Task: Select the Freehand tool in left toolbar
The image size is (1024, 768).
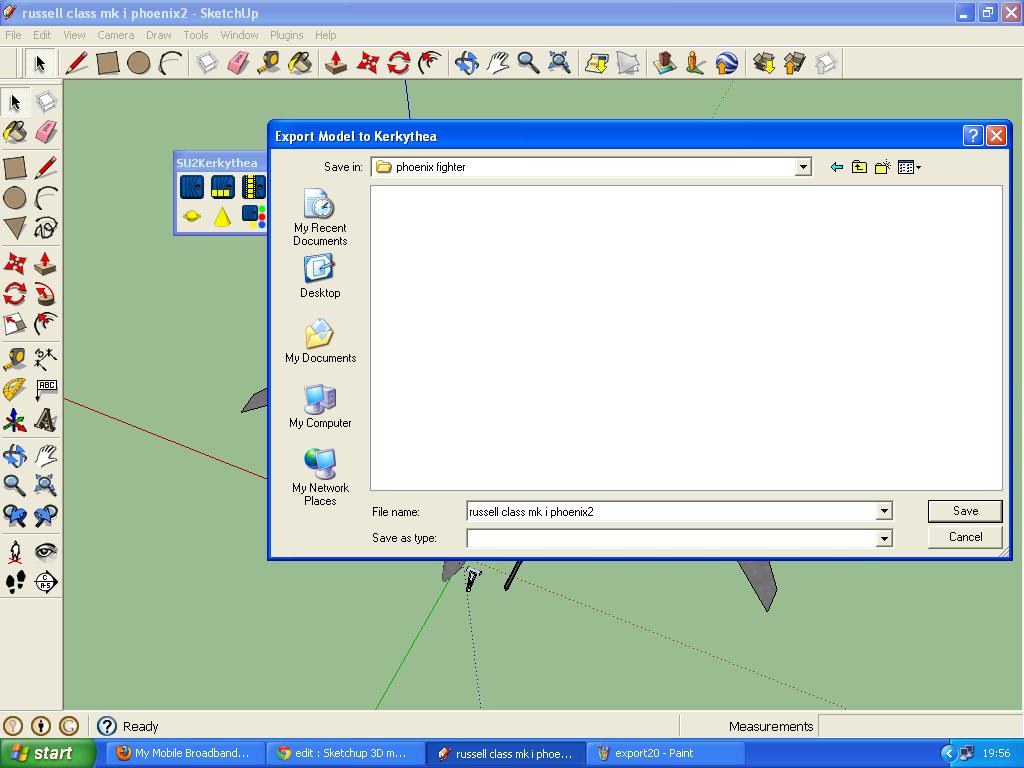Action: (46, 228)
